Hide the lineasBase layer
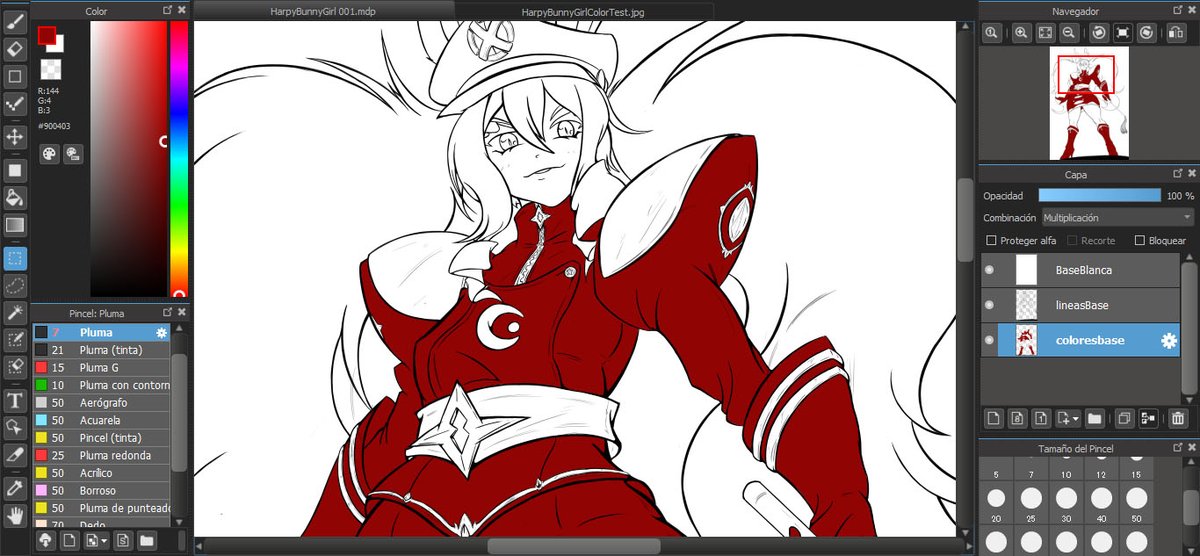Screen dimensions: 1200x556 (x=990, y=305)
